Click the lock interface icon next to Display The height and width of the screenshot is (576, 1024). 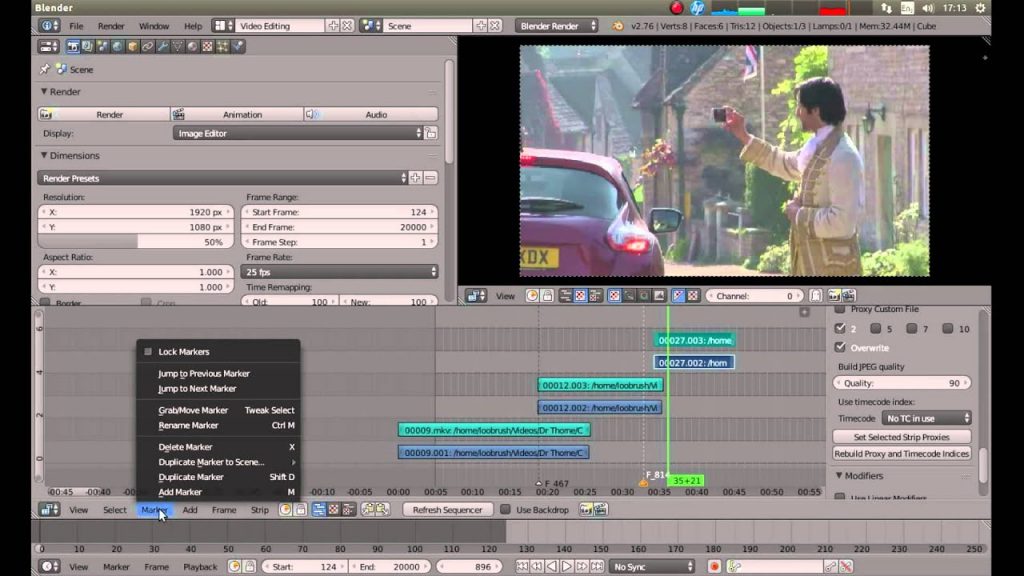[431, 133]
